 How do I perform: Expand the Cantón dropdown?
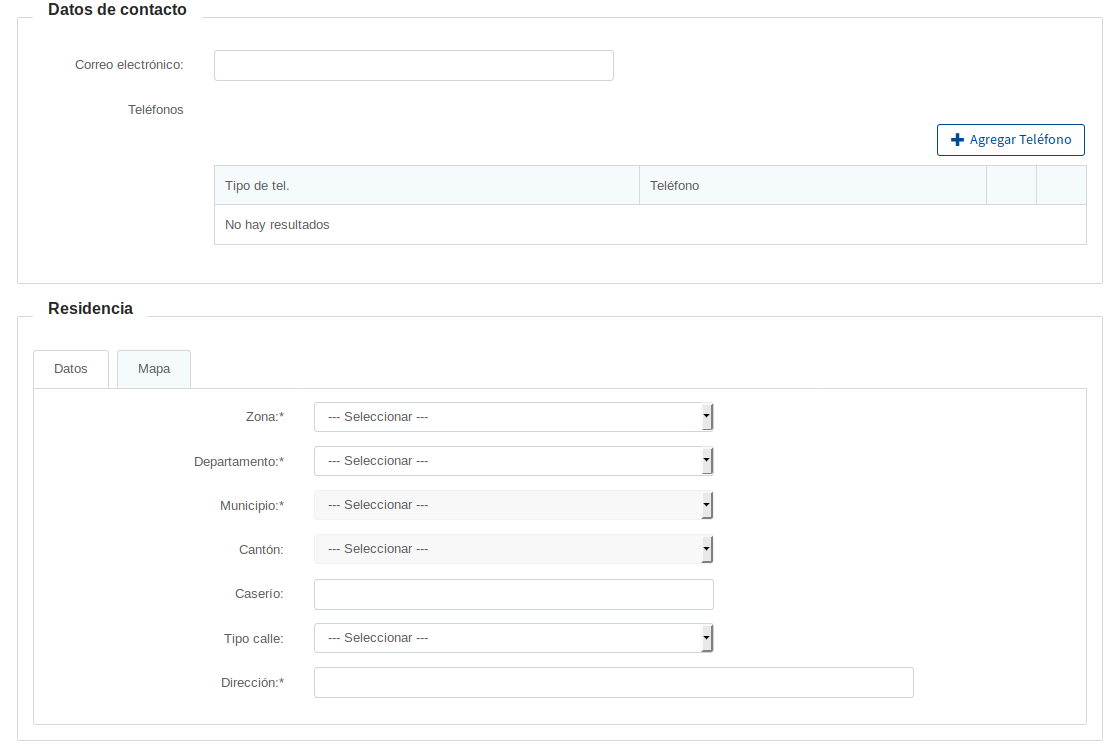coord(513,549)
